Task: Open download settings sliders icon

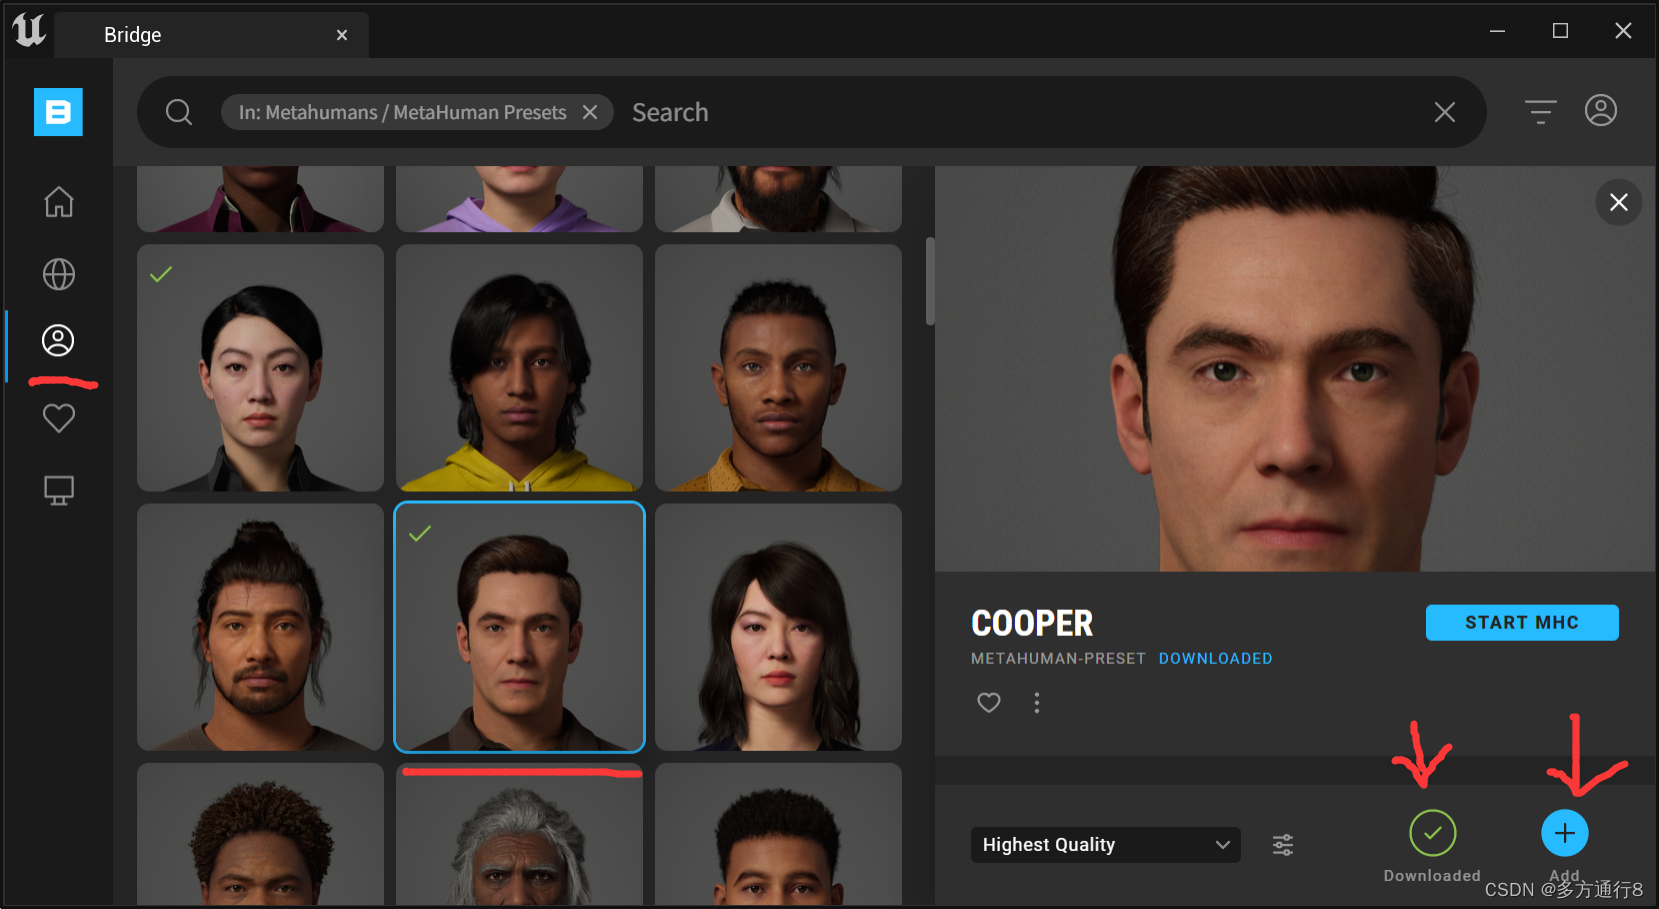Action: click(1283, 845)
